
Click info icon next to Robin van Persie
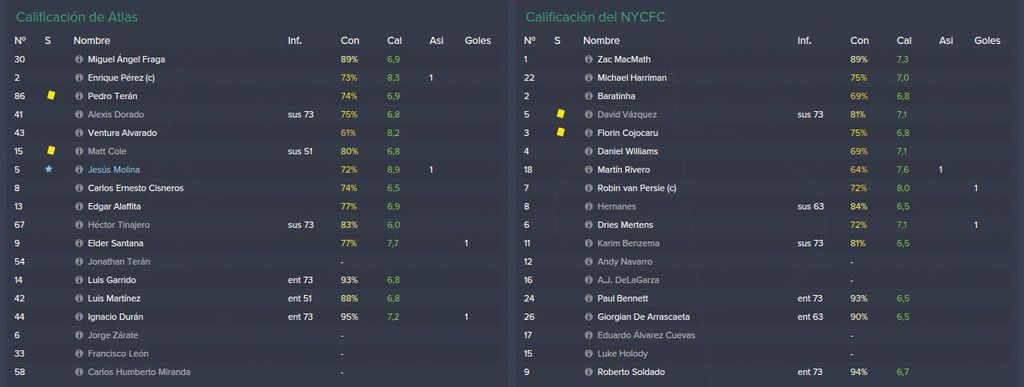tap(588, 188)
